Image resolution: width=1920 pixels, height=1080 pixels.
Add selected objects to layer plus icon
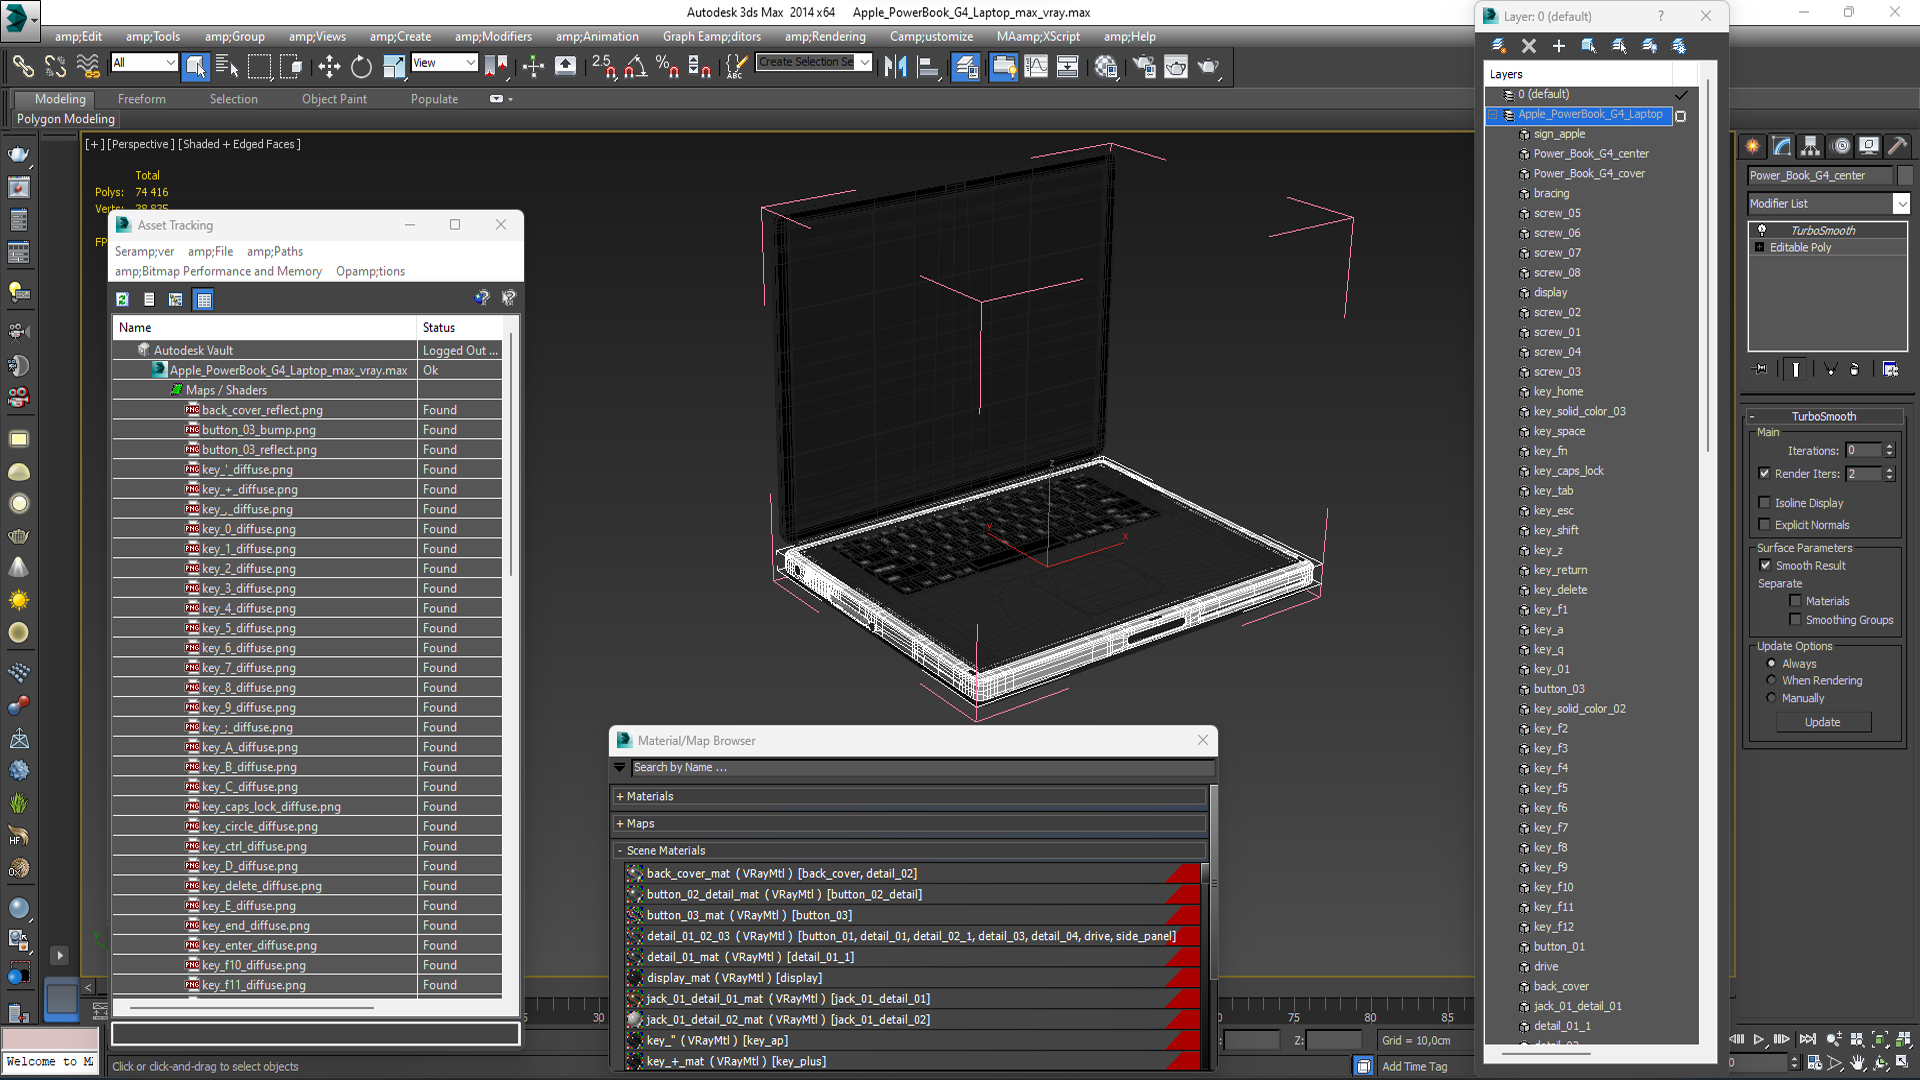click(1558, 46)
